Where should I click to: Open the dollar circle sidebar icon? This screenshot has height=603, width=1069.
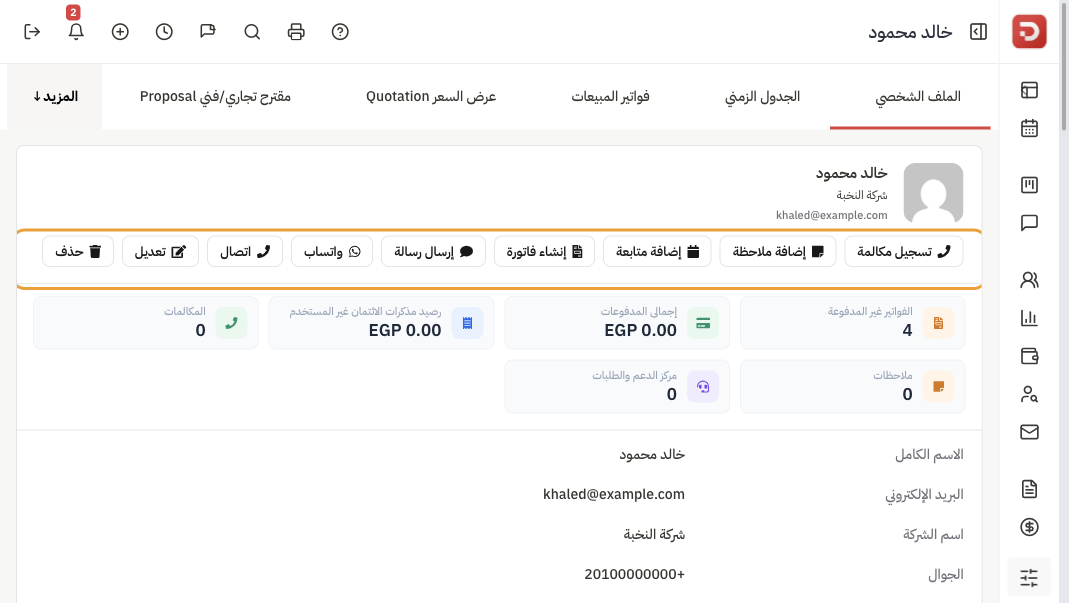(x=1029, y=527)
